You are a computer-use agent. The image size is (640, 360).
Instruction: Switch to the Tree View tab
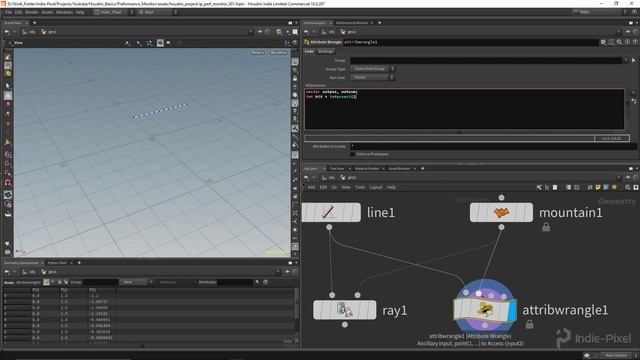(x=337, y=168)
